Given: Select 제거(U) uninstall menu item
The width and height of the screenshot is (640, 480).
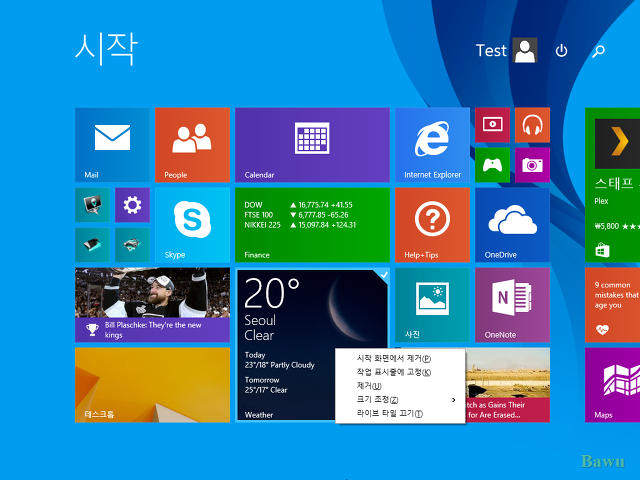Looking at the screenshot, I should [x=400, y=386].
